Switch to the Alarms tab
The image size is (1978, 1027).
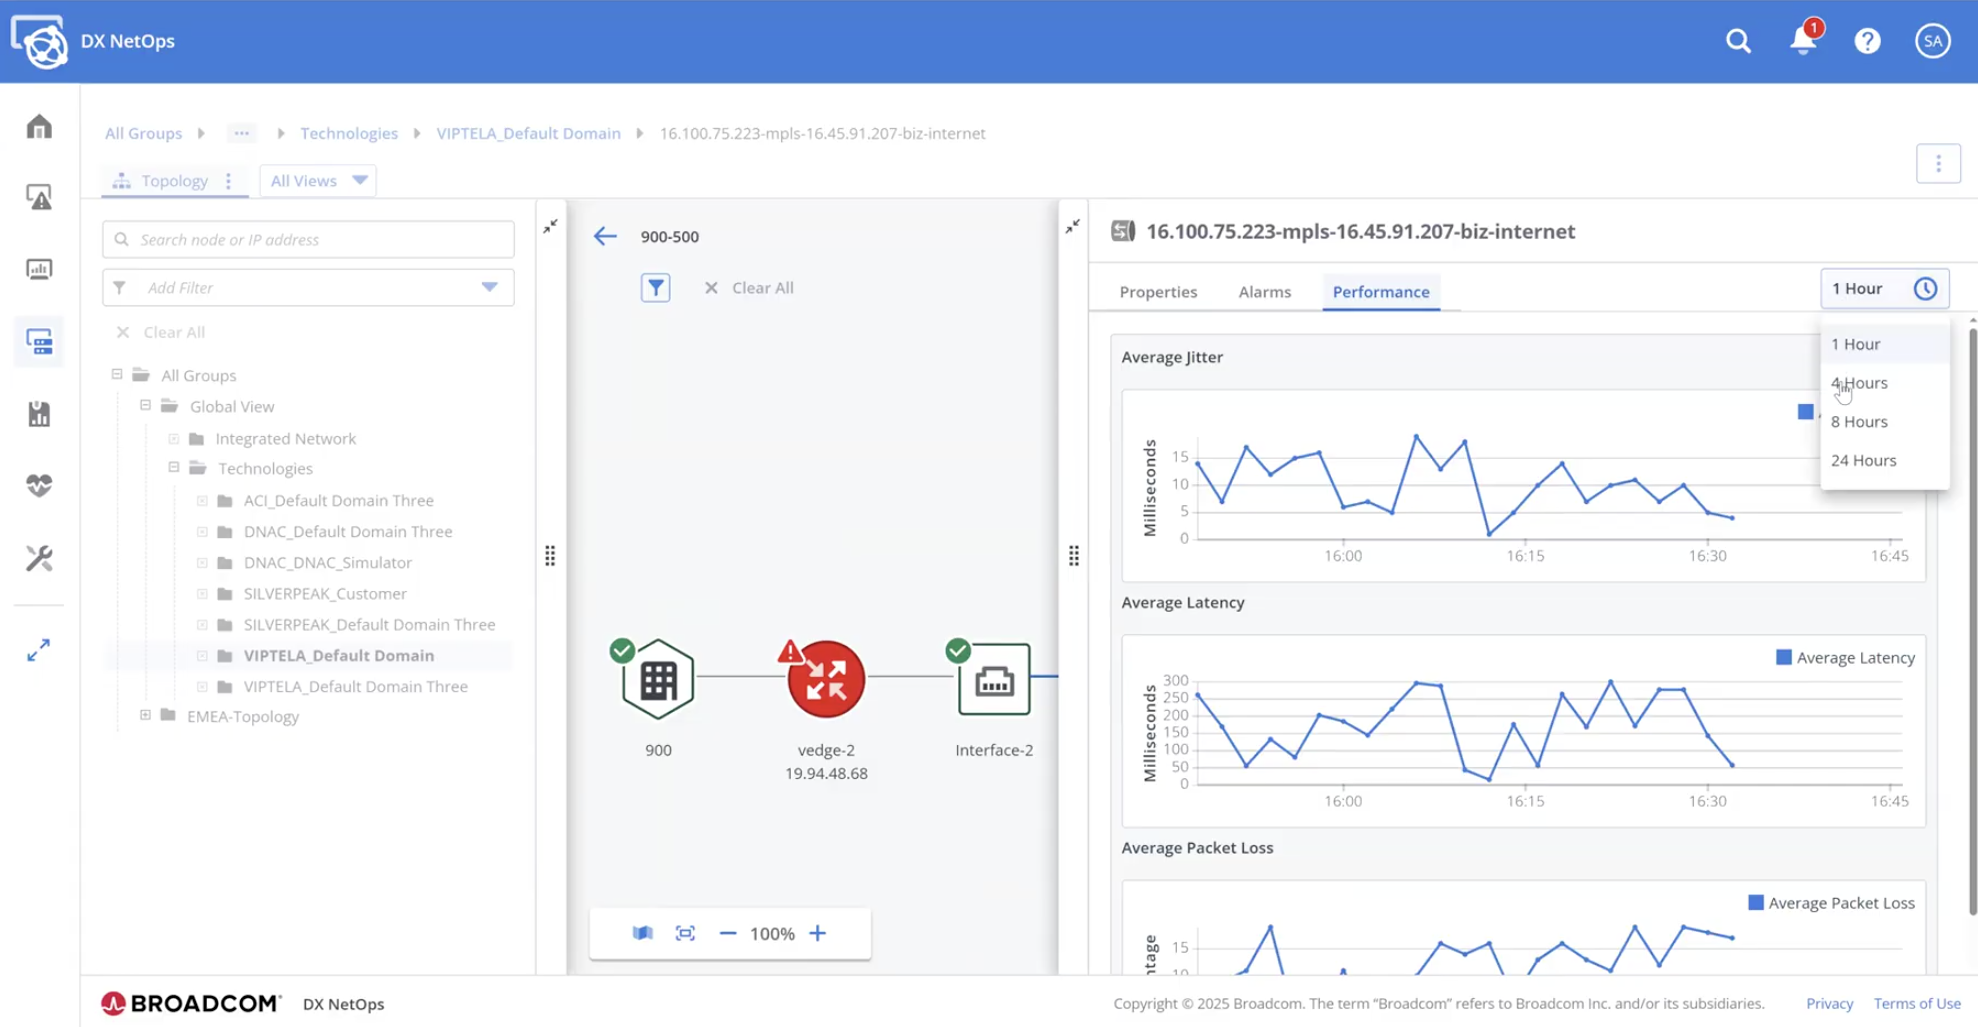[x=1264, y=291]
